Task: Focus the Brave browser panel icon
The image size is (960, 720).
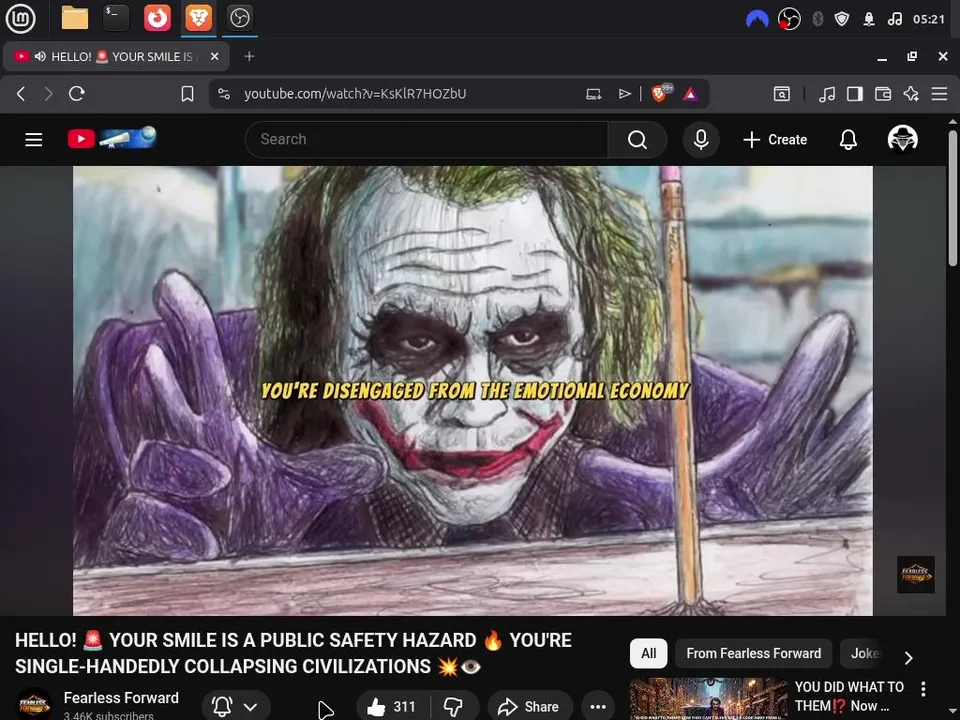Action: click(198, 18)
